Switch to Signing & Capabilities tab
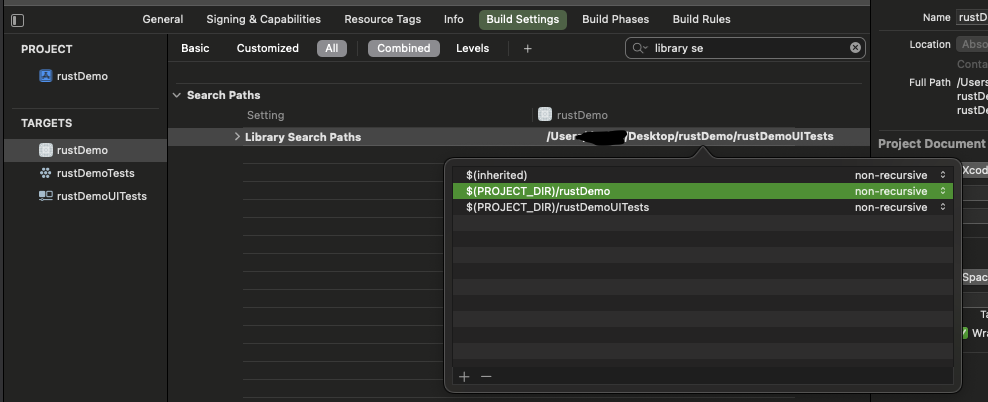 263,20
